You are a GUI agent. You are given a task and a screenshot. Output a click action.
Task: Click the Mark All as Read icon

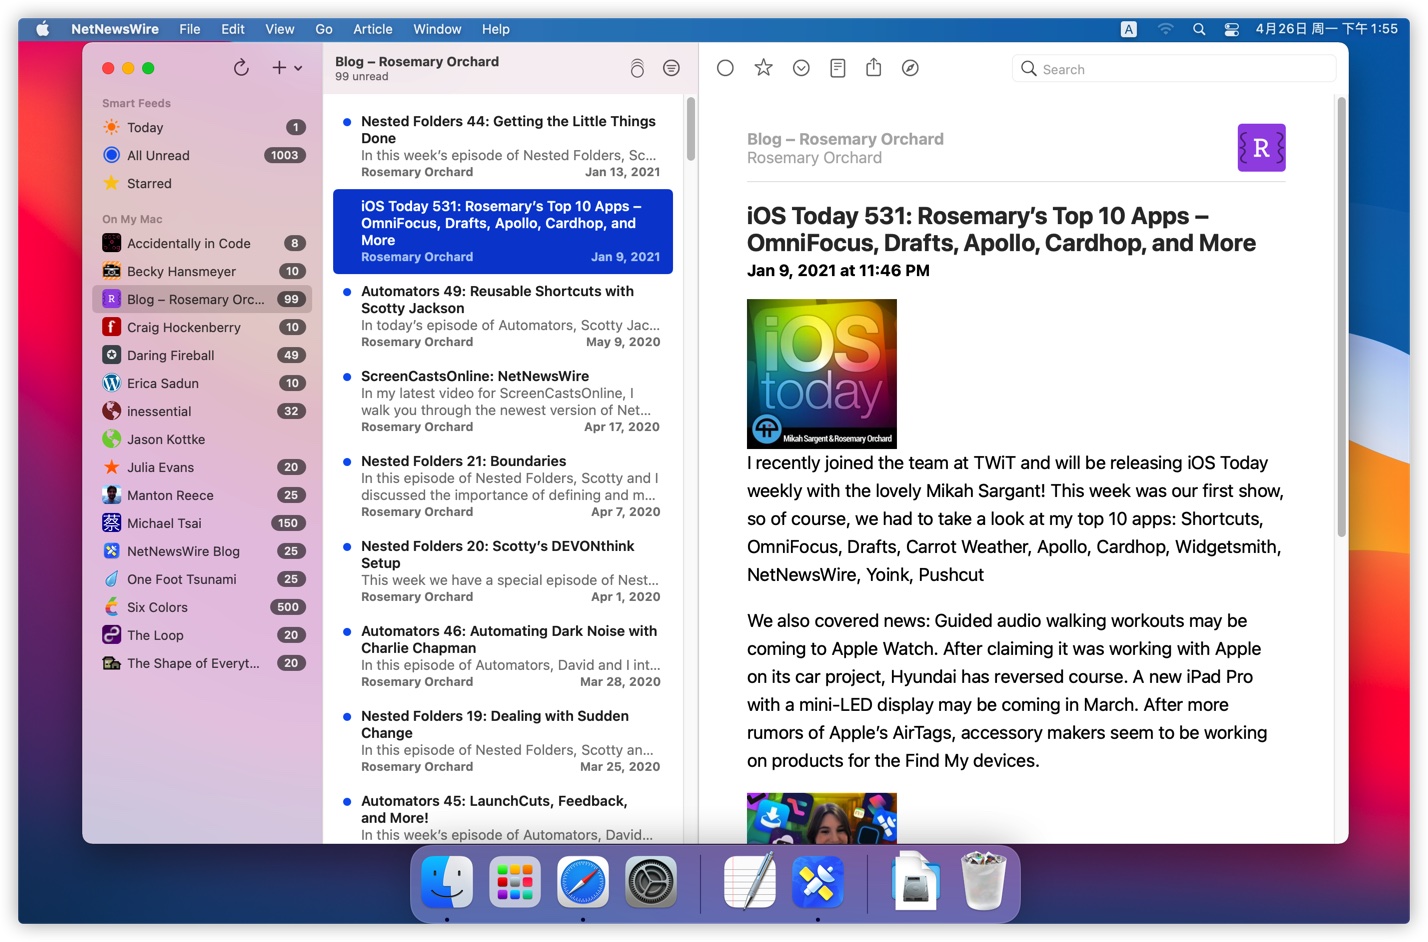point(637,68)
